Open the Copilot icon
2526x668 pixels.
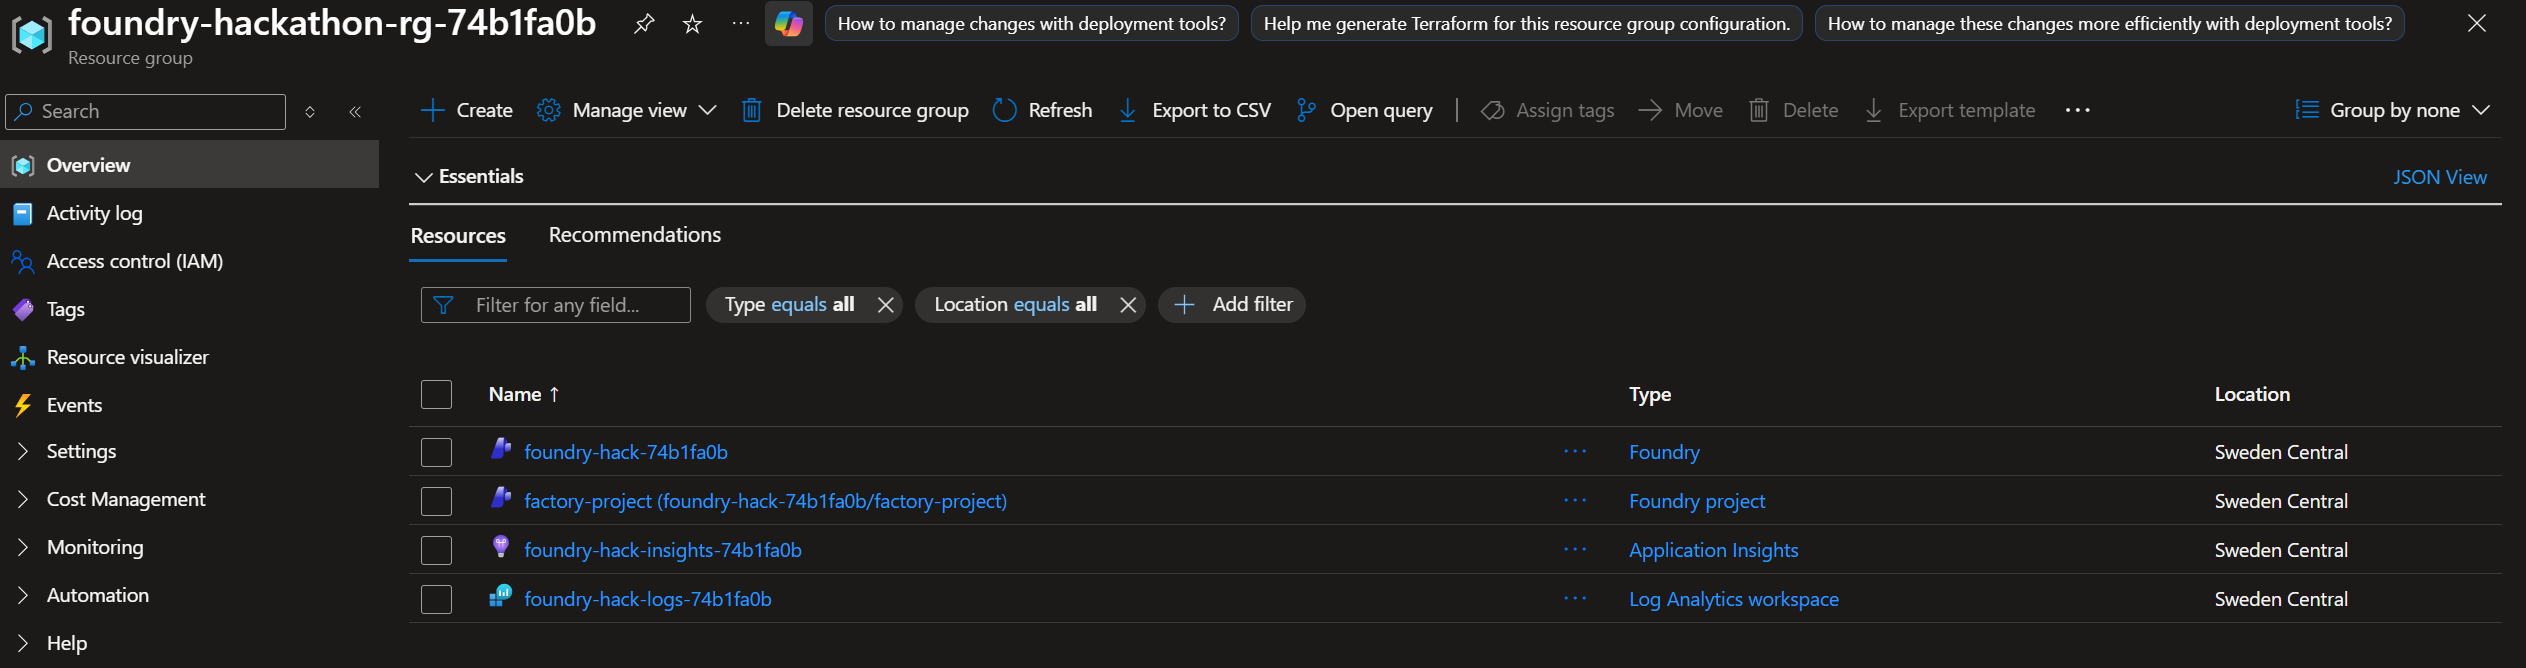788,23
